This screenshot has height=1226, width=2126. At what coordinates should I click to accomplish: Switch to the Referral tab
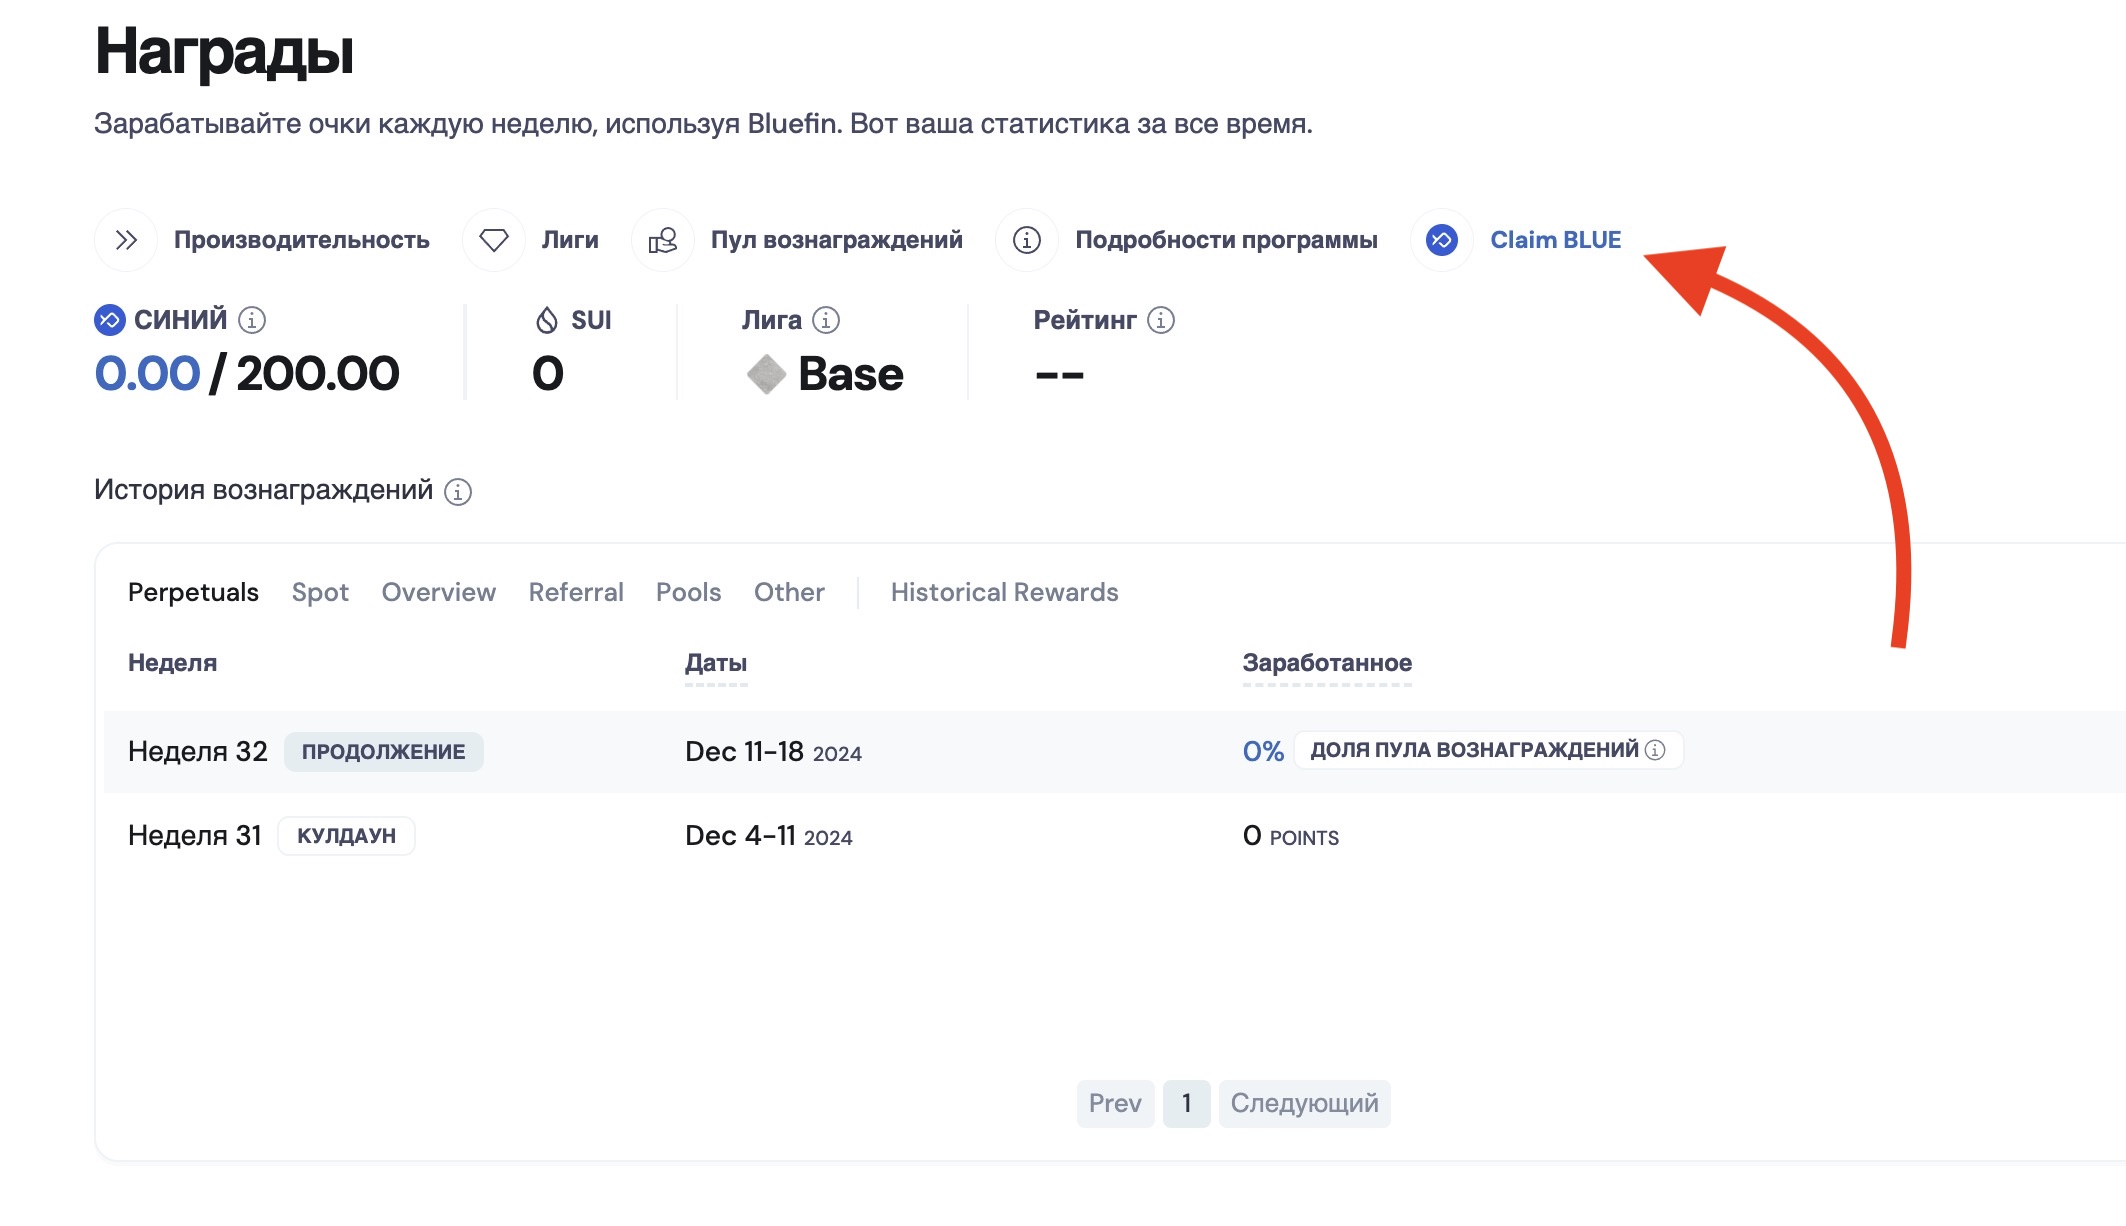[576, 592]
